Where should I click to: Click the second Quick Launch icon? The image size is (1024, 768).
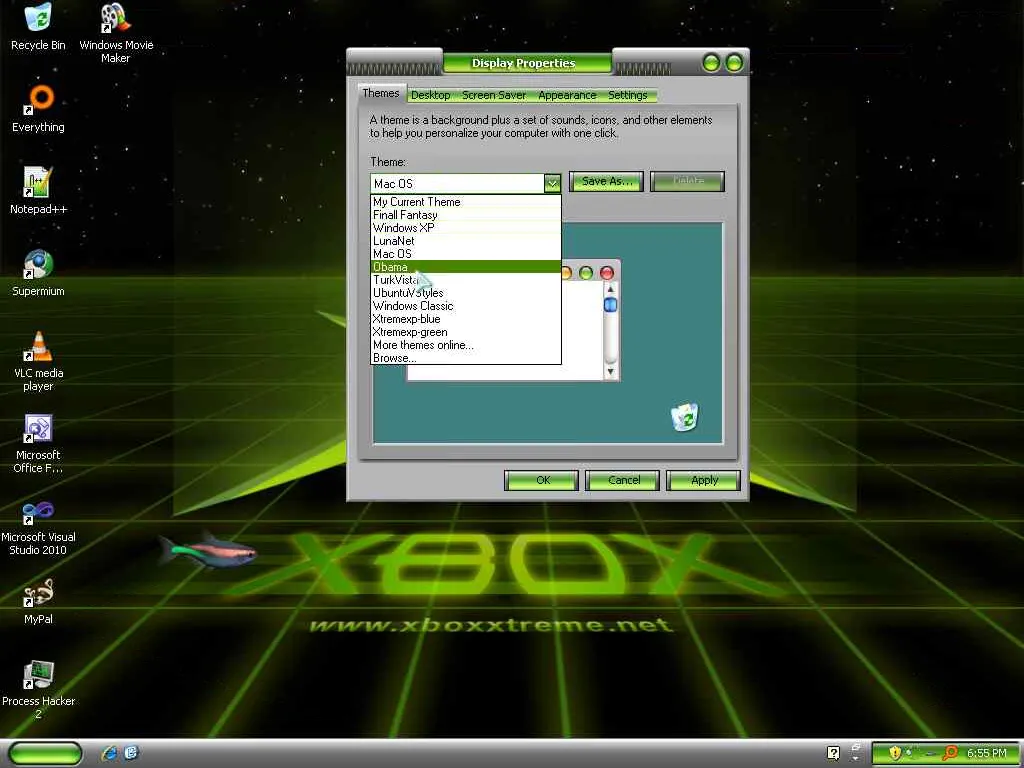click(131, 753)
